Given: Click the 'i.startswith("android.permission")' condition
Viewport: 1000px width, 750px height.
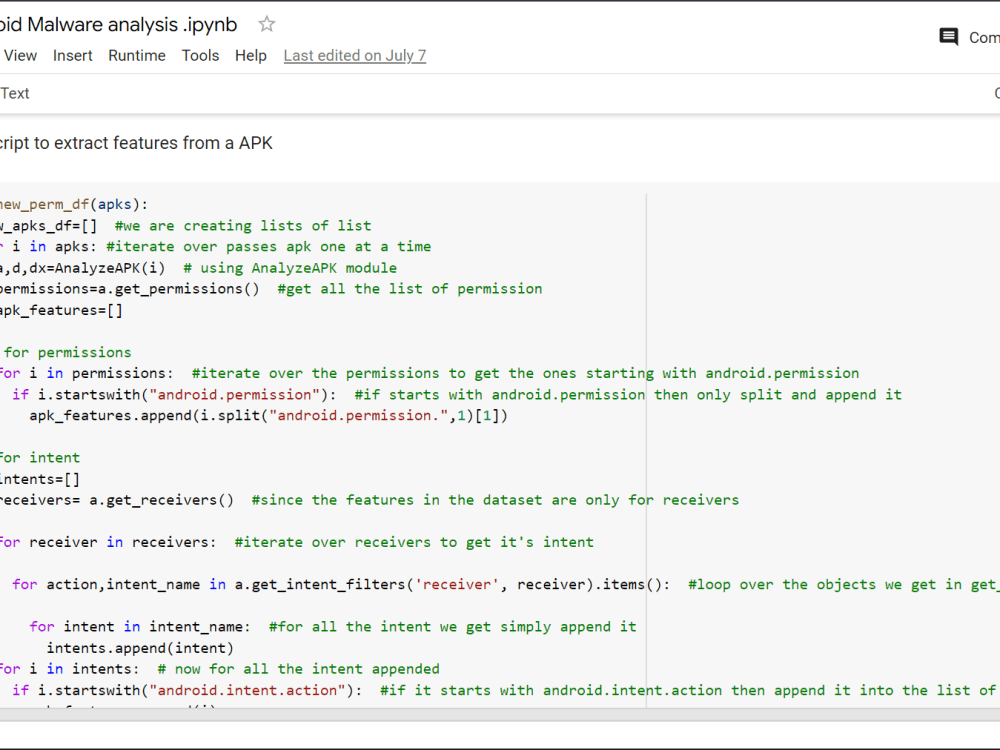Looking at the screenshot, I should pos(182,395).
